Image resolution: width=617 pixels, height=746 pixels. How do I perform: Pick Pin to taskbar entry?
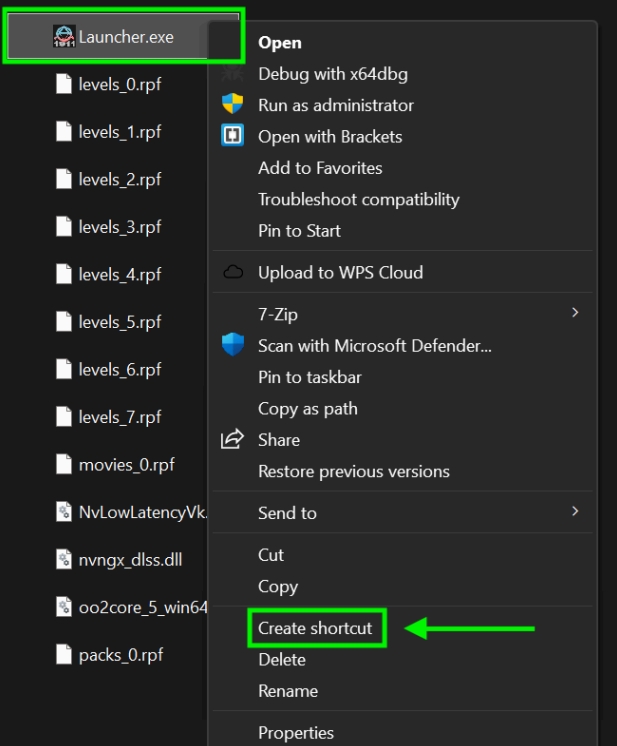point(310,377)
